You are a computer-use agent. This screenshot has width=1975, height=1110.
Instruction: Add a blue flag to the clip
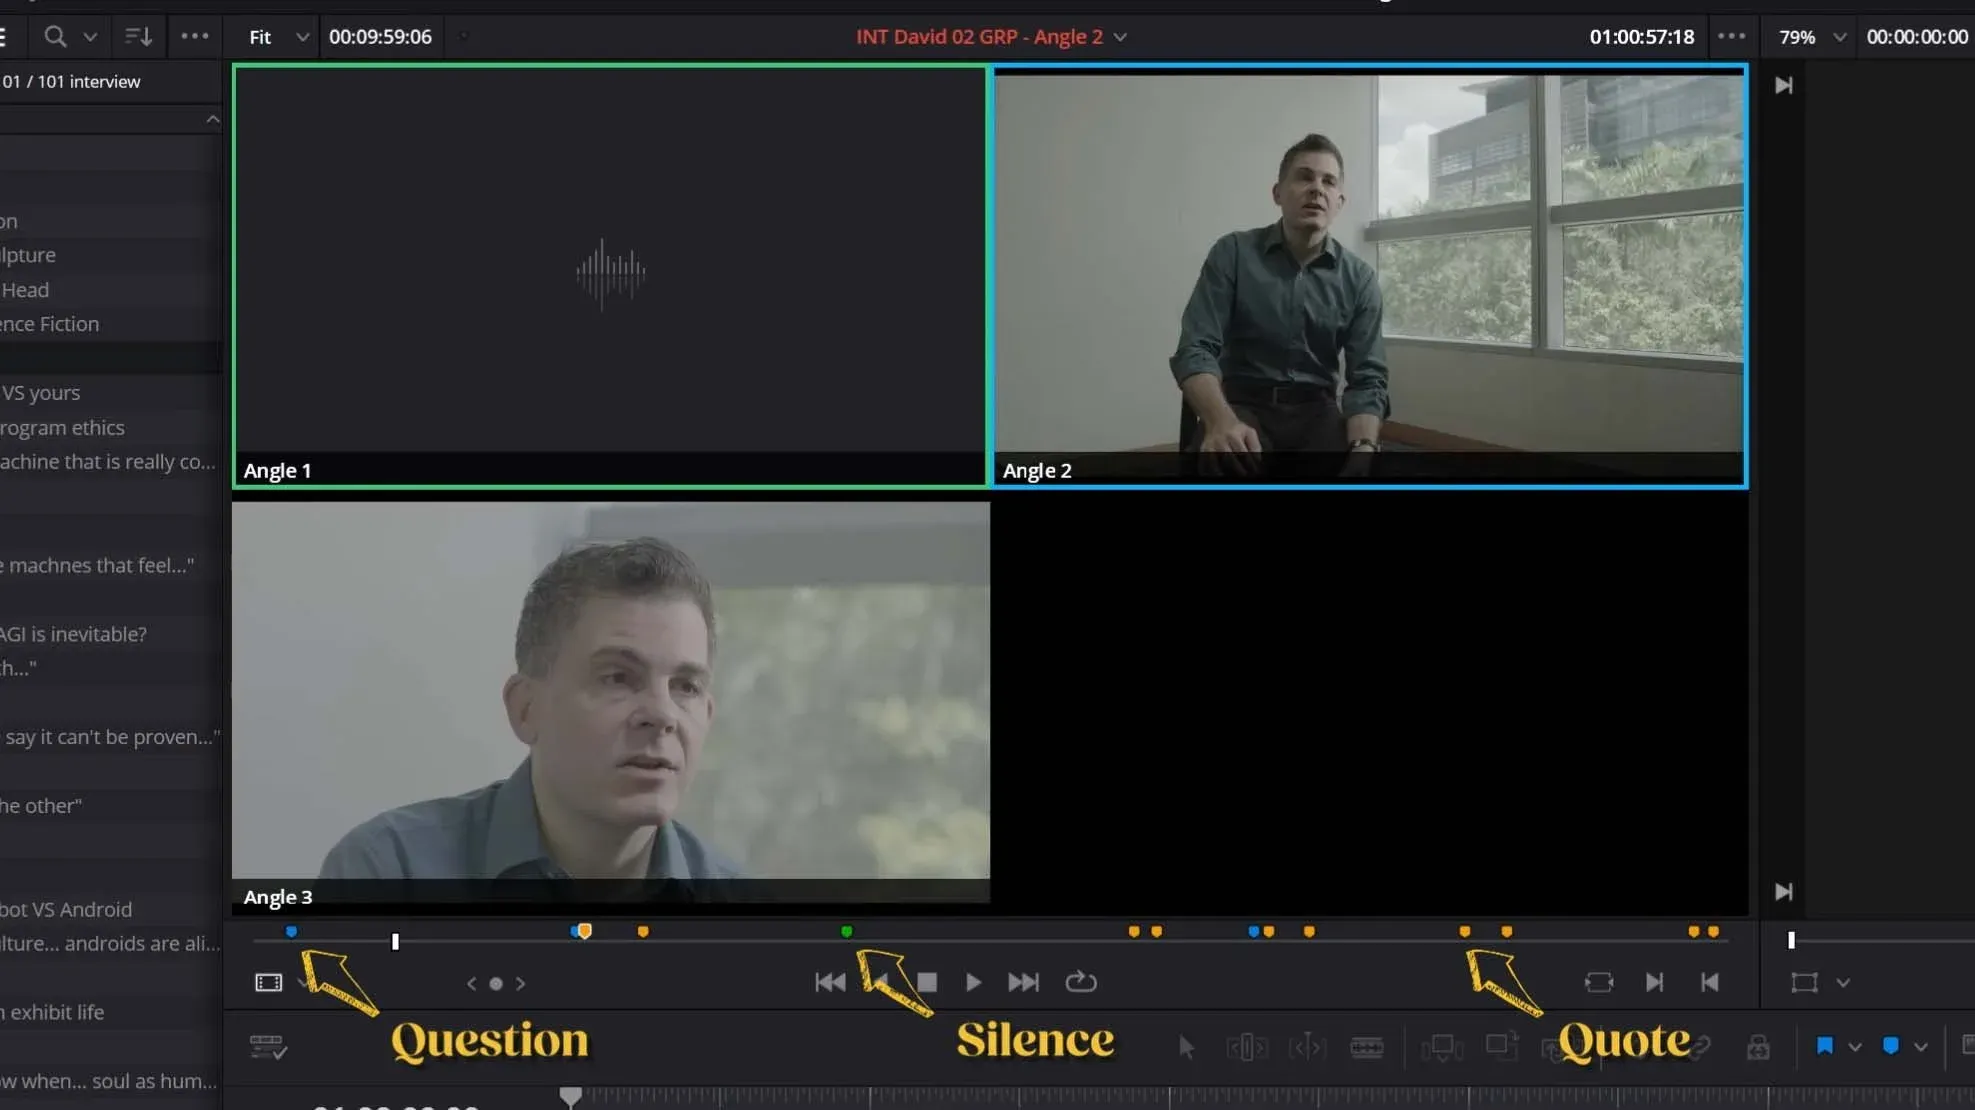click(1825, 1046)
